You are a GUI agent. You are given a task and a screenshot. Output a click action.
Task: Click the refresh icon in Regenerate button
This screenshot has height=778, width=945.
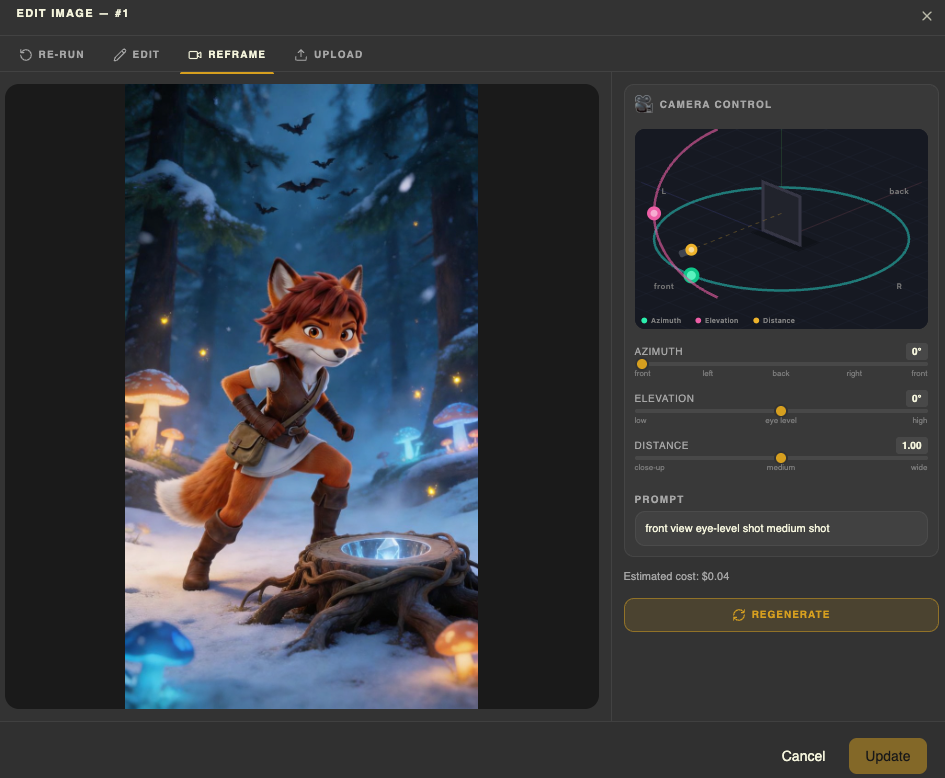(x=739, y=615)
